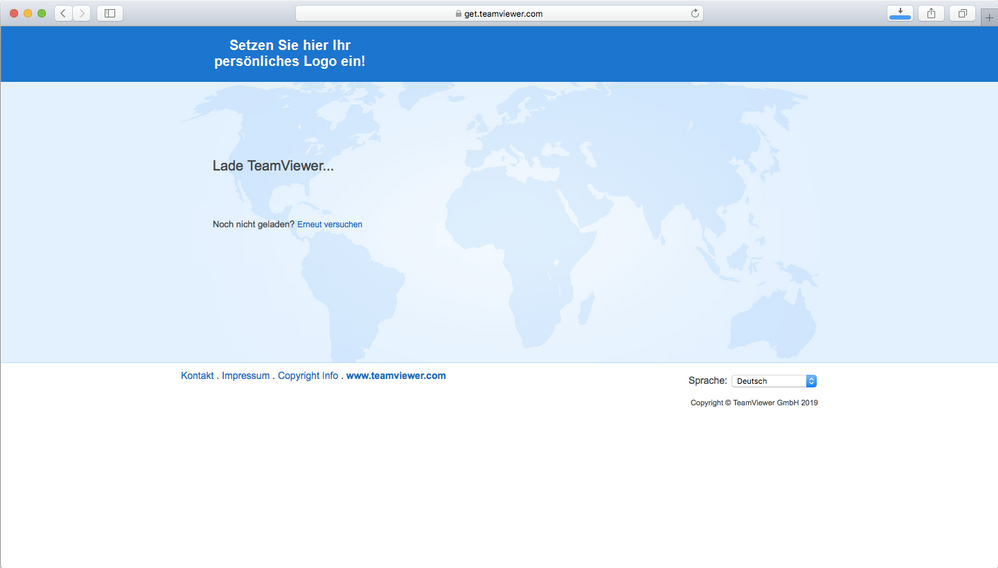Maximize the Safari window with green button
The height and width of the screenshot is (568, 998).
click(x=42, y=13)
